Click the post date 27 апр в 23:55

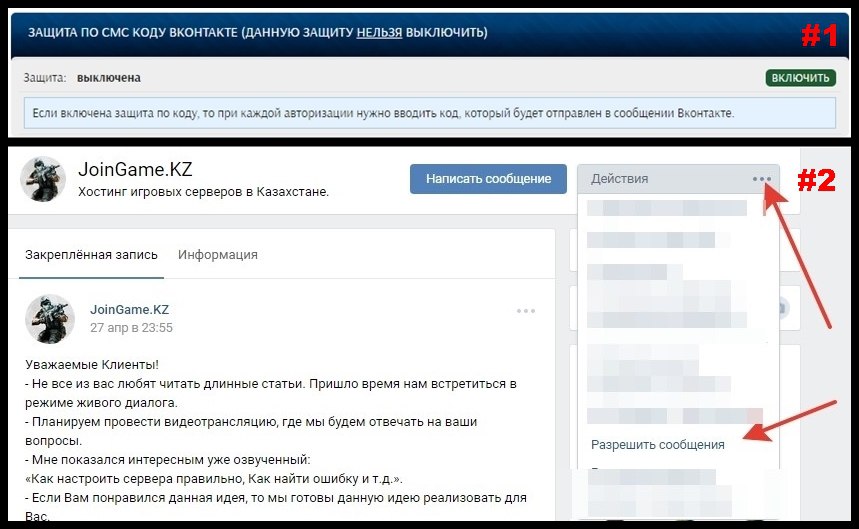(131, 327)
